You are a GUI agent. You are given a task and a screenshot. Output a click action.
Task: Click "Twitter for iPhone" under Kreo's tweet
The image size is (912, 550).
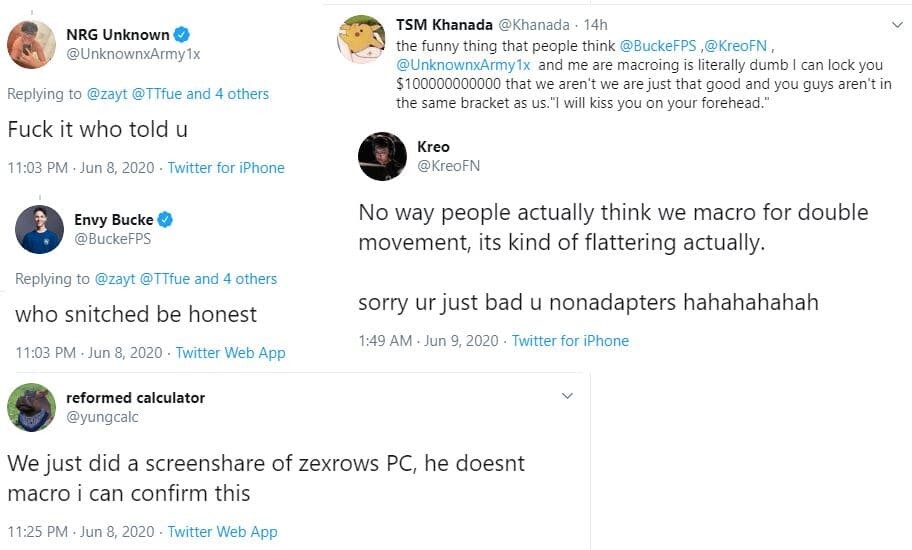click(570, 341)
